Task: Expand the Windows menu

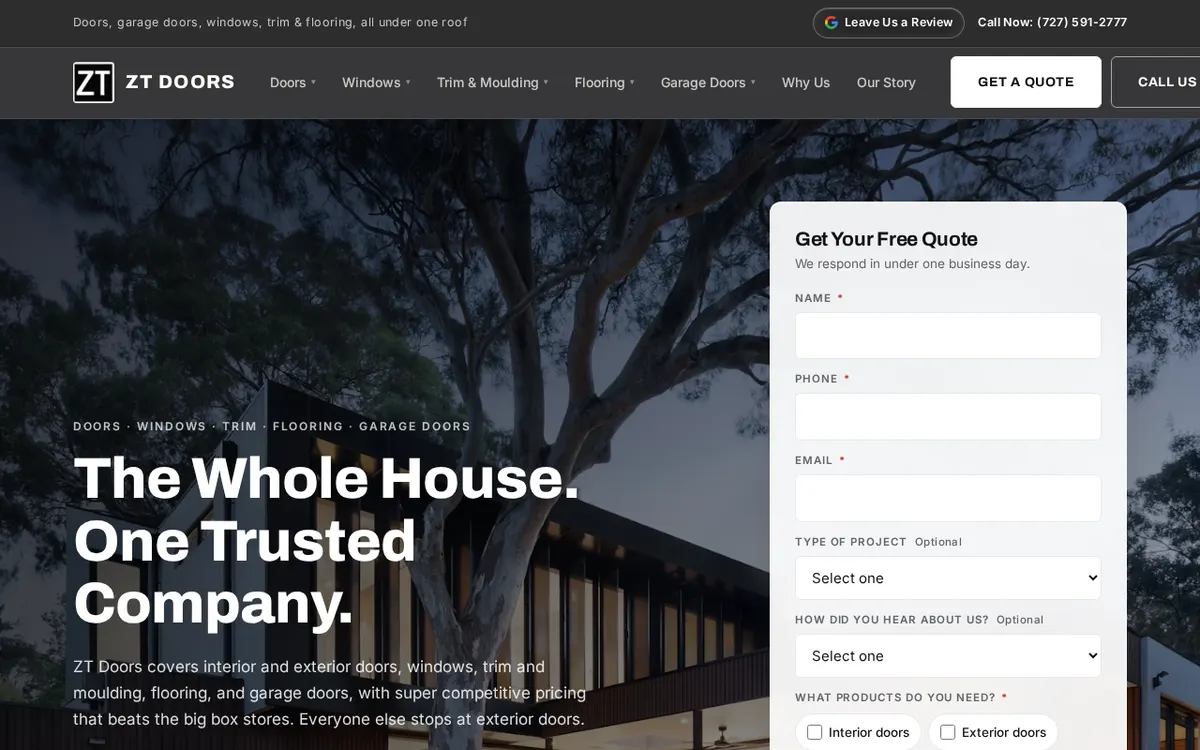Action: (x=376, y=82)
